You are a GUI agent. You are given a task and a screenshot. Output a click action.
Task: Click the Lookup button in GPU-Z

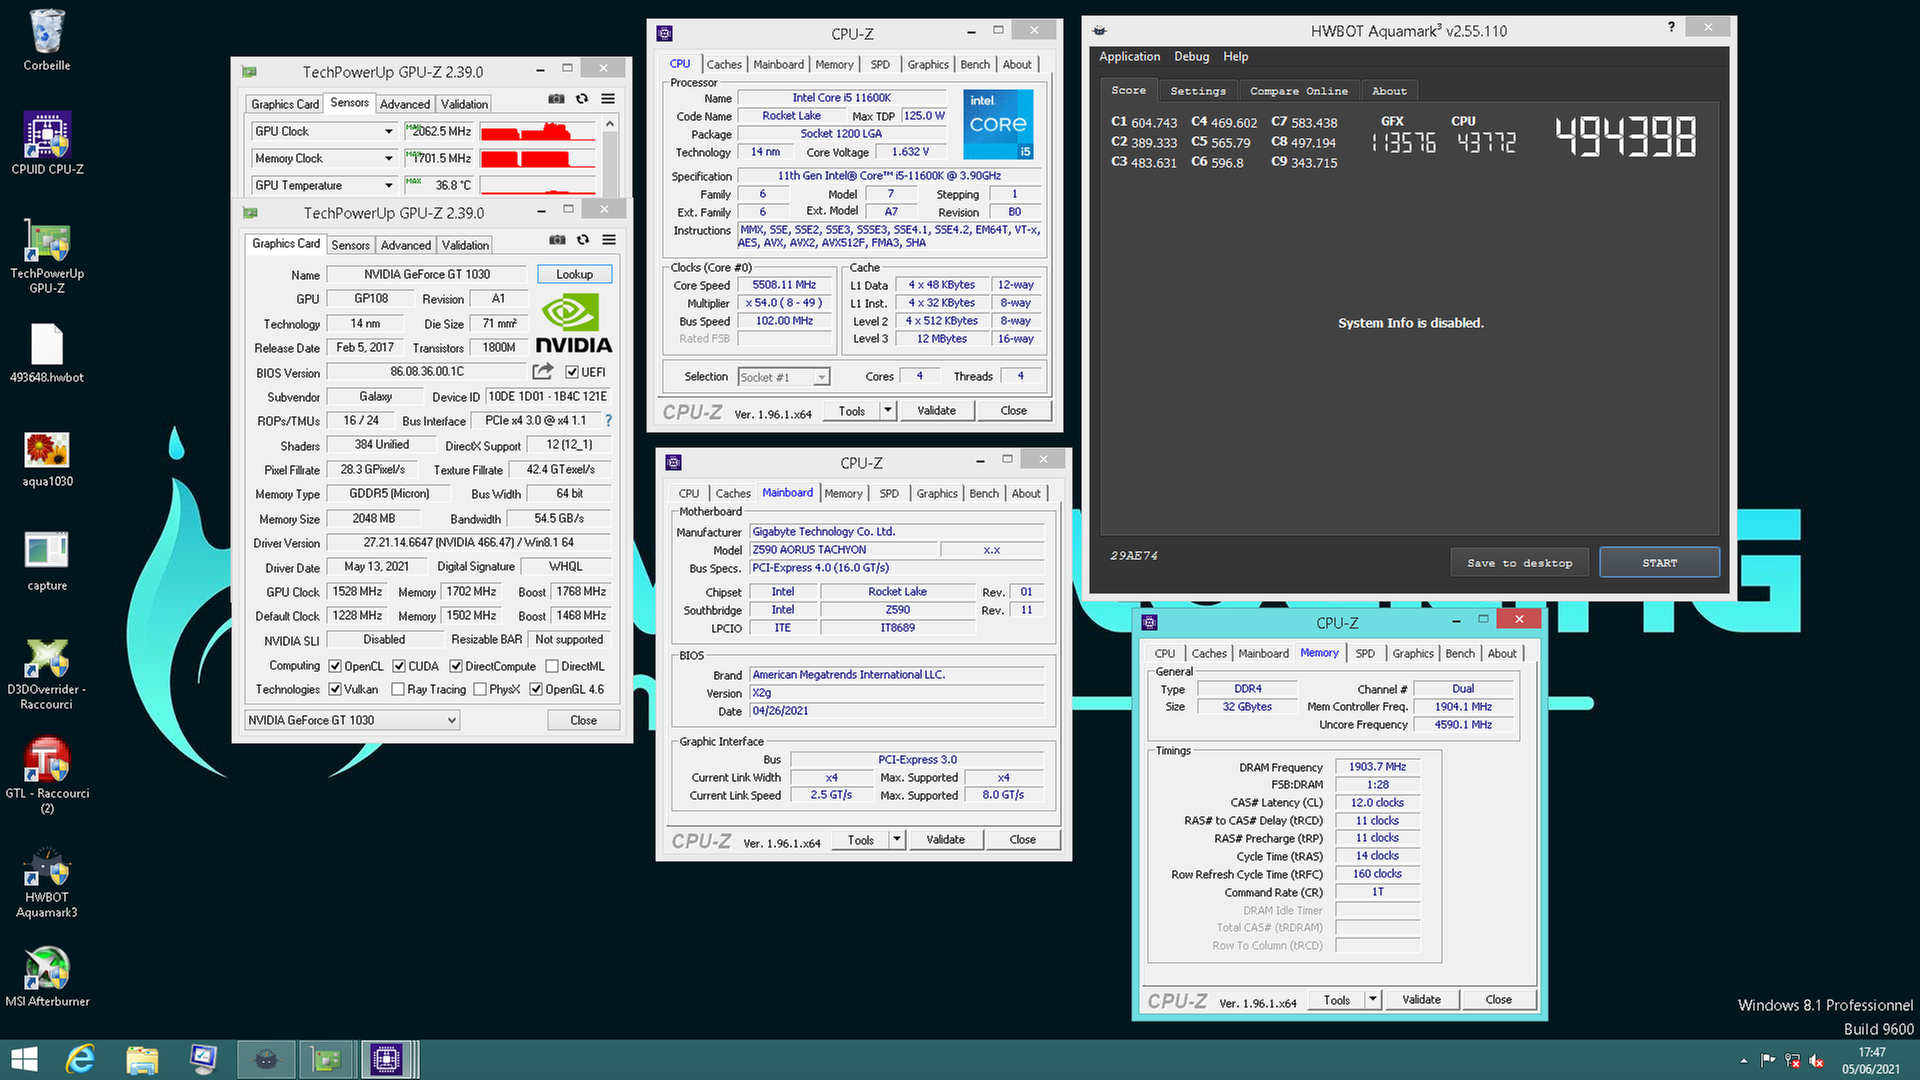574,274
